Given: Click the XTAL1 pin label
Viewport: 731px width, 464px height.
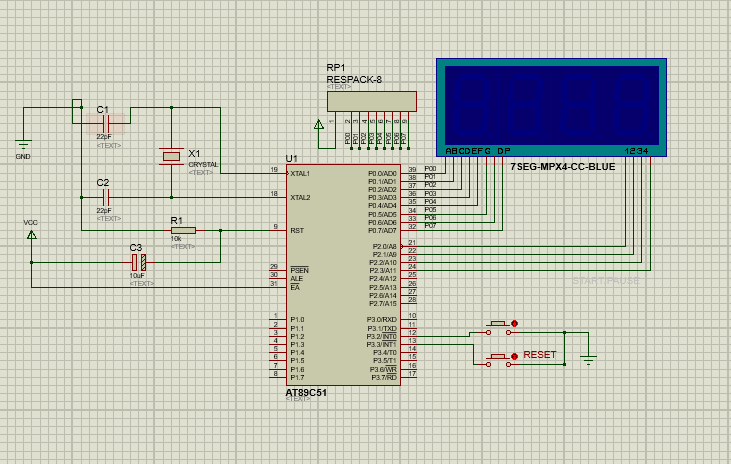Looking at the screenshot, I should (x=300, y=174).
